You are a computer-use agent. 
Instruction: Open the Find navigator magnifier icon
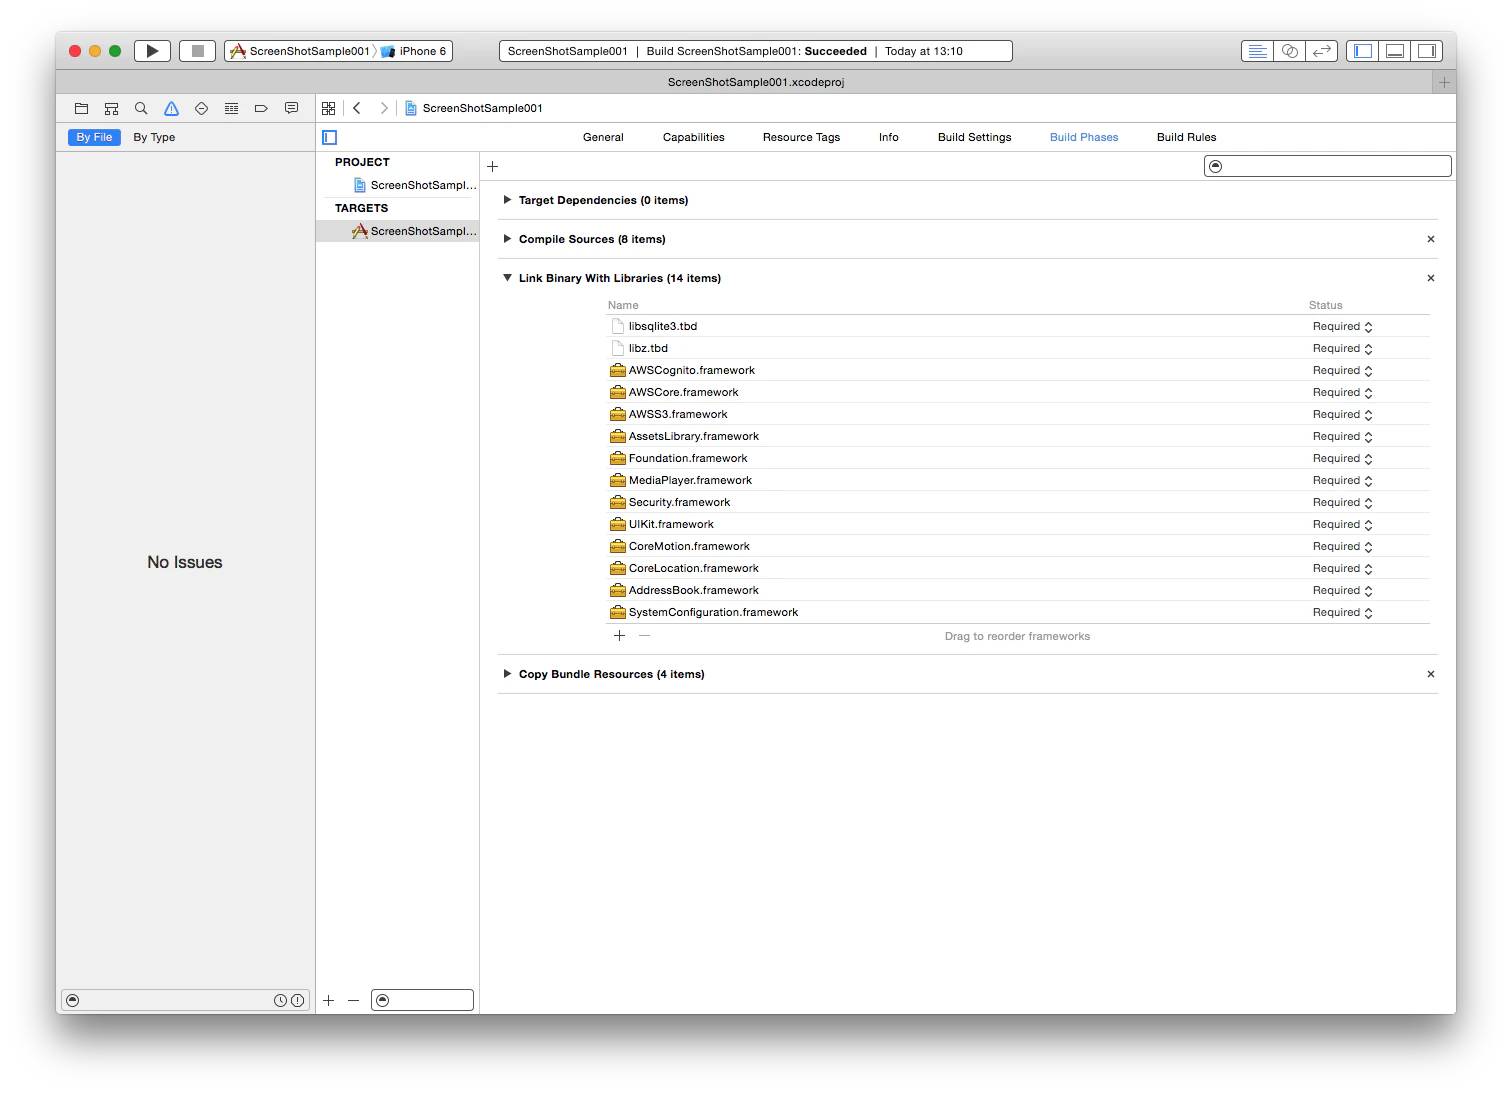141,108
